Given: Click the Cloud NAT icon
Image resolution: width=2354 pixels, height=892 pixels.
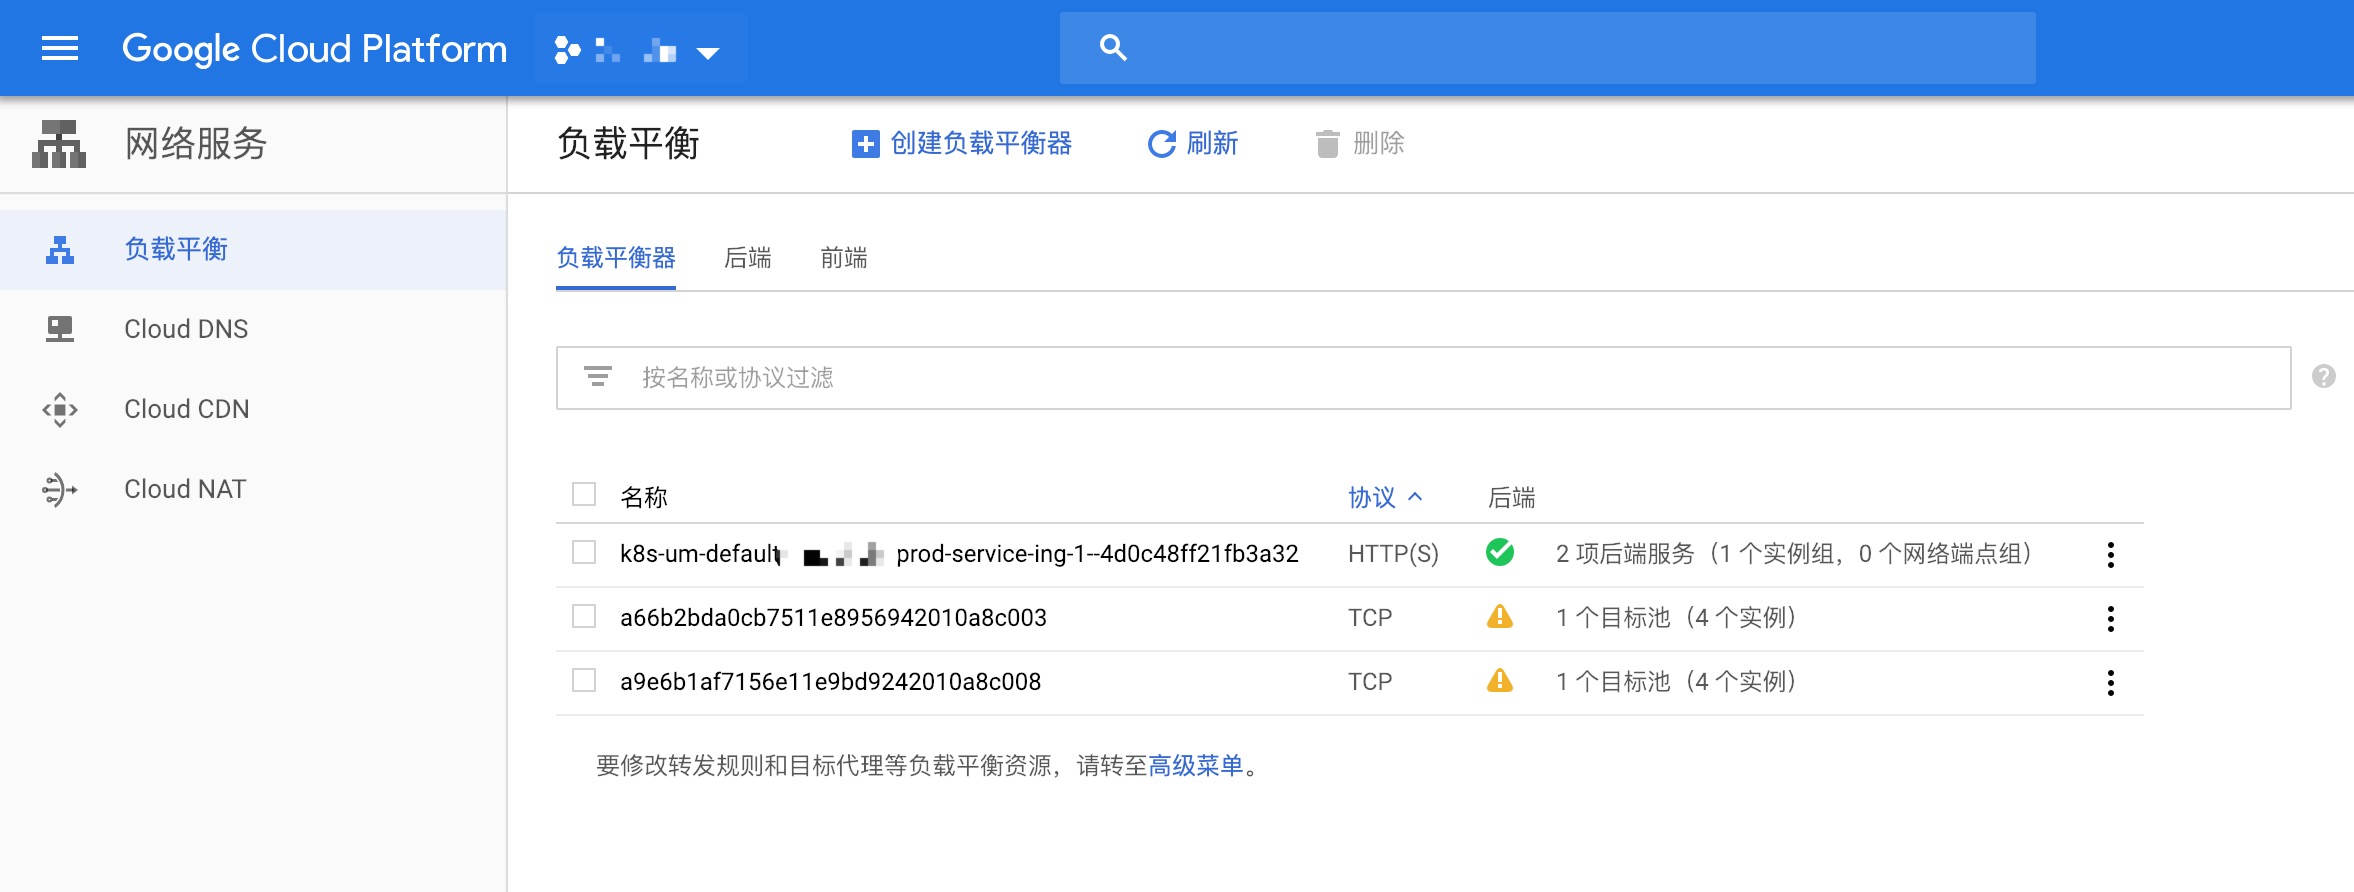Looking at the screenshot, I should tap(60, 490).
